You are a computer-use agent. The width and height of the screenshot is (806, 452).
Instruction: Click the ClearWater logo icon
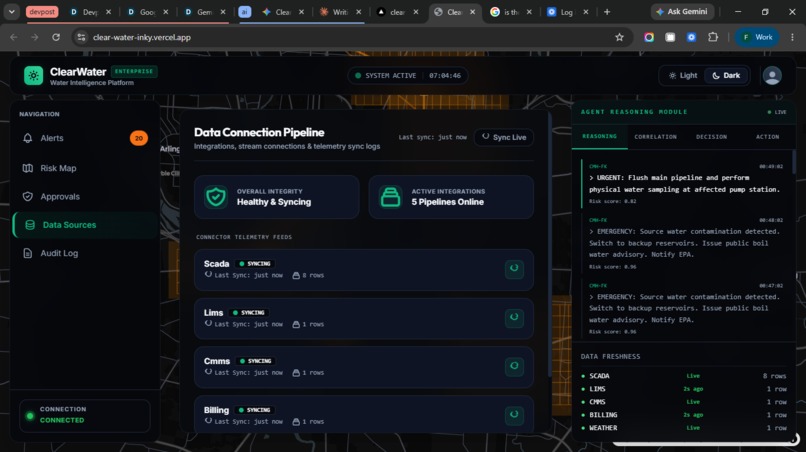[33, 76]
